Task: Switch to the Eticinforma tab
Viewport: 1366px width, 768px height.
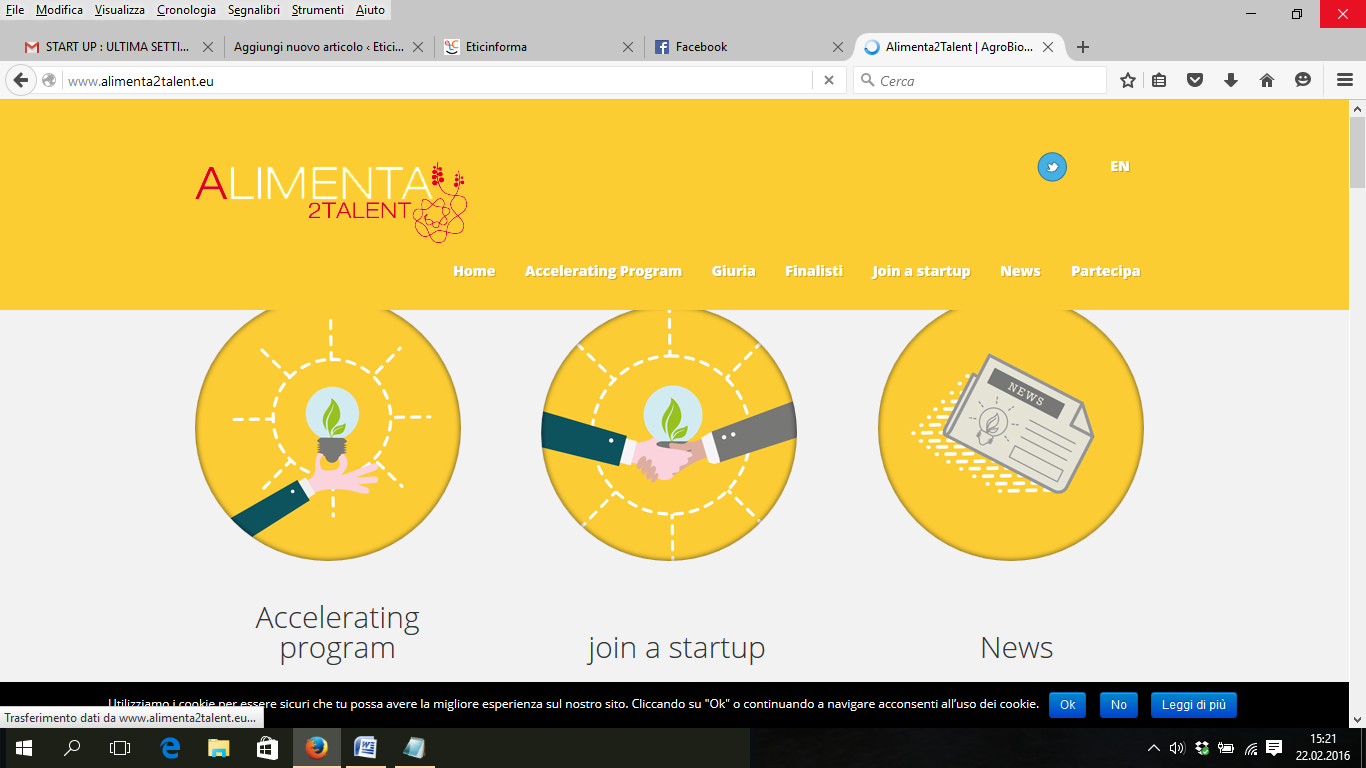Action: 539,47
